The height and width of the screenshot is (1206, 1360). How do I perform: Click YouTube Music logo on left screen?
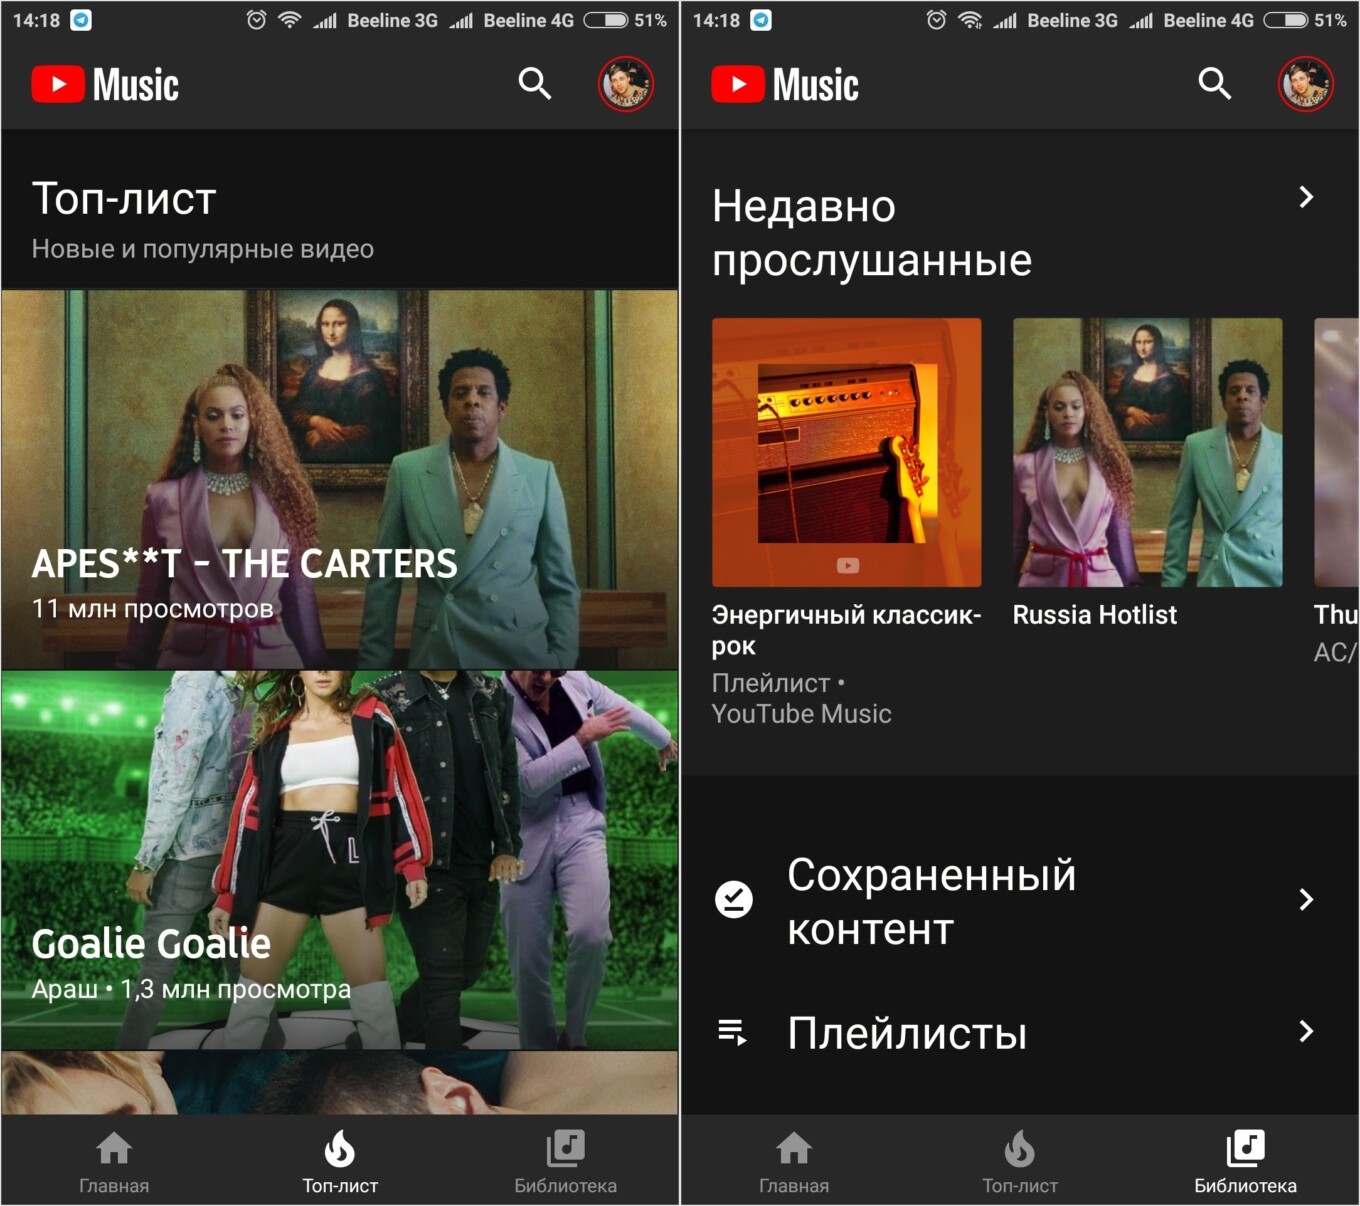point(105,85)
